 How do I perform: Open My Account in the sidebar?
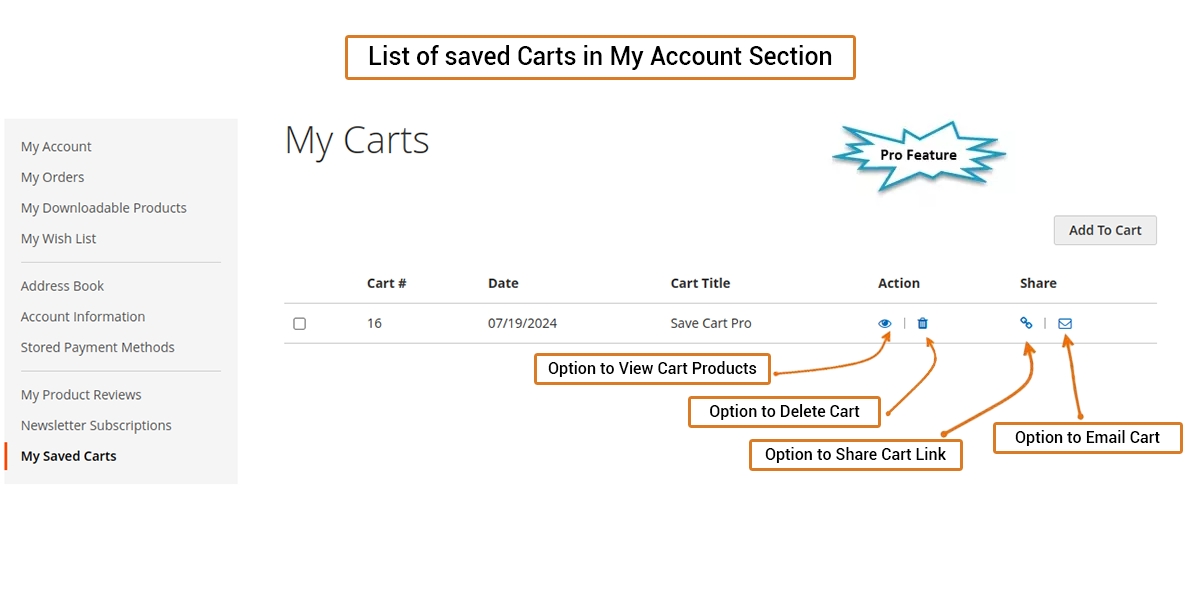56,147
